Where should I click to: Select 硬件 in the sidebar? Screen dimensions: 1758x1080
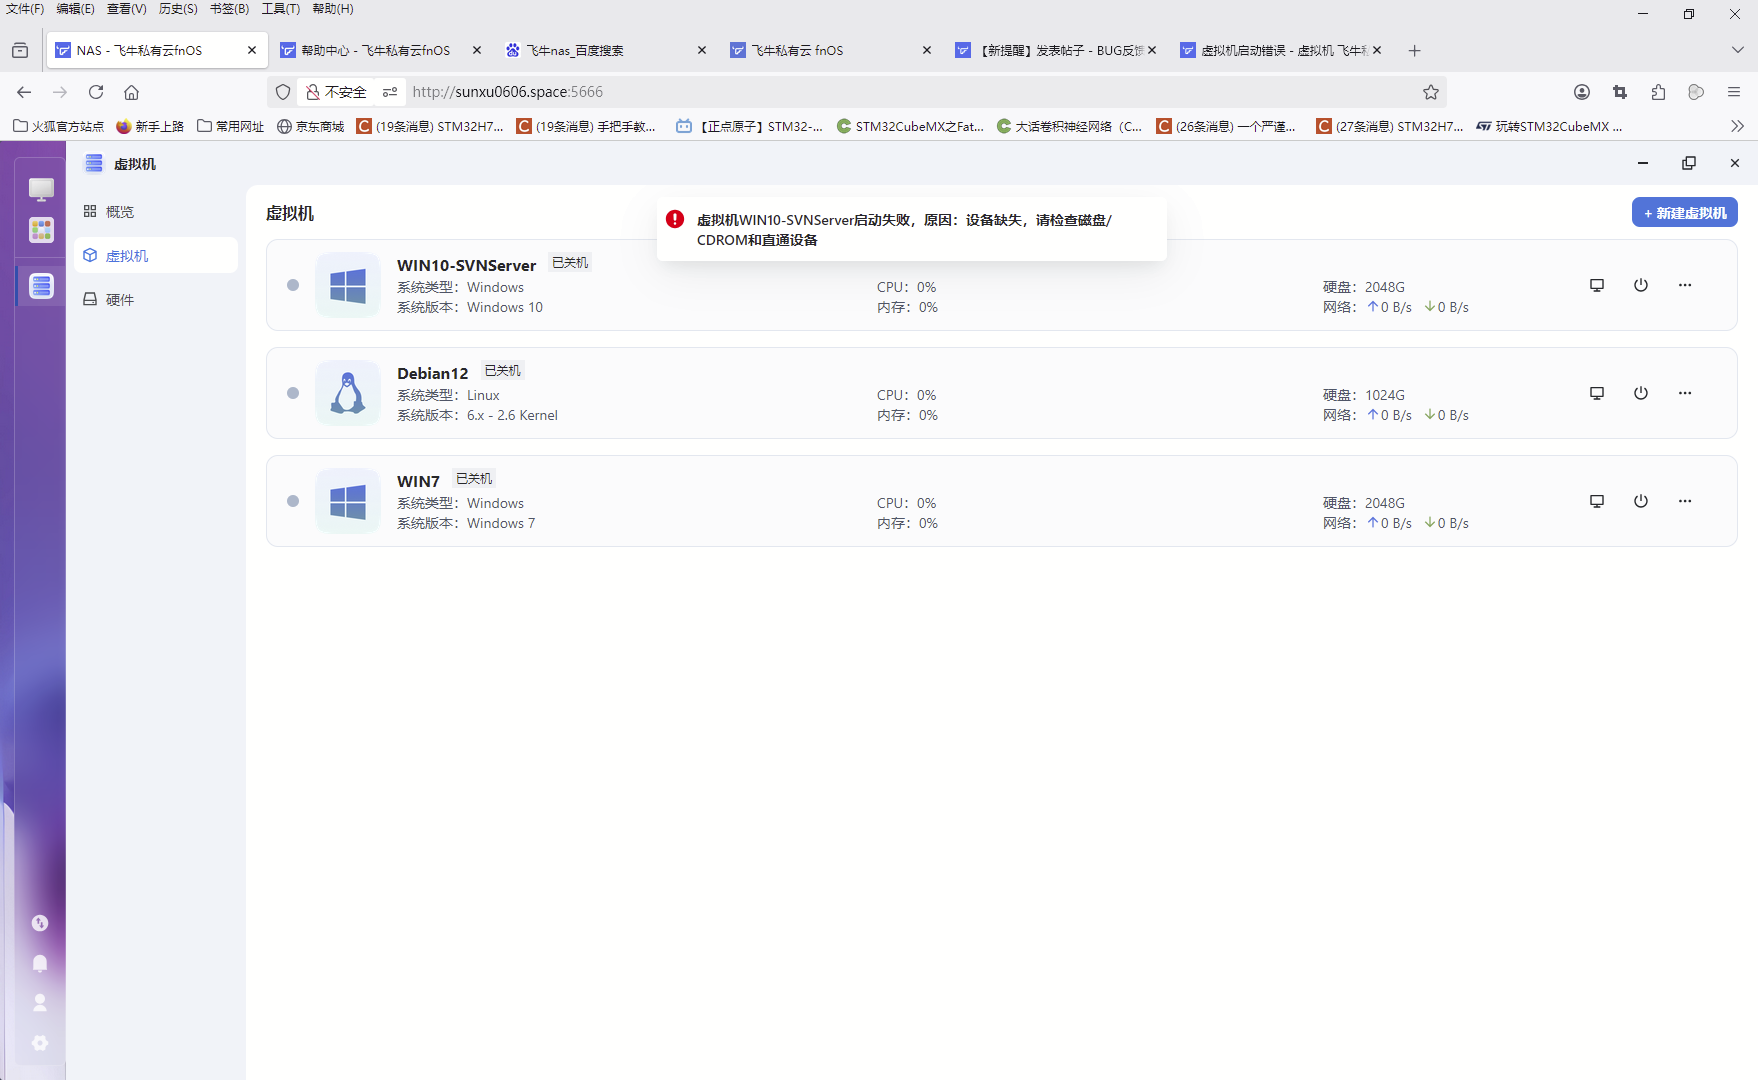[x=120, y=300]
